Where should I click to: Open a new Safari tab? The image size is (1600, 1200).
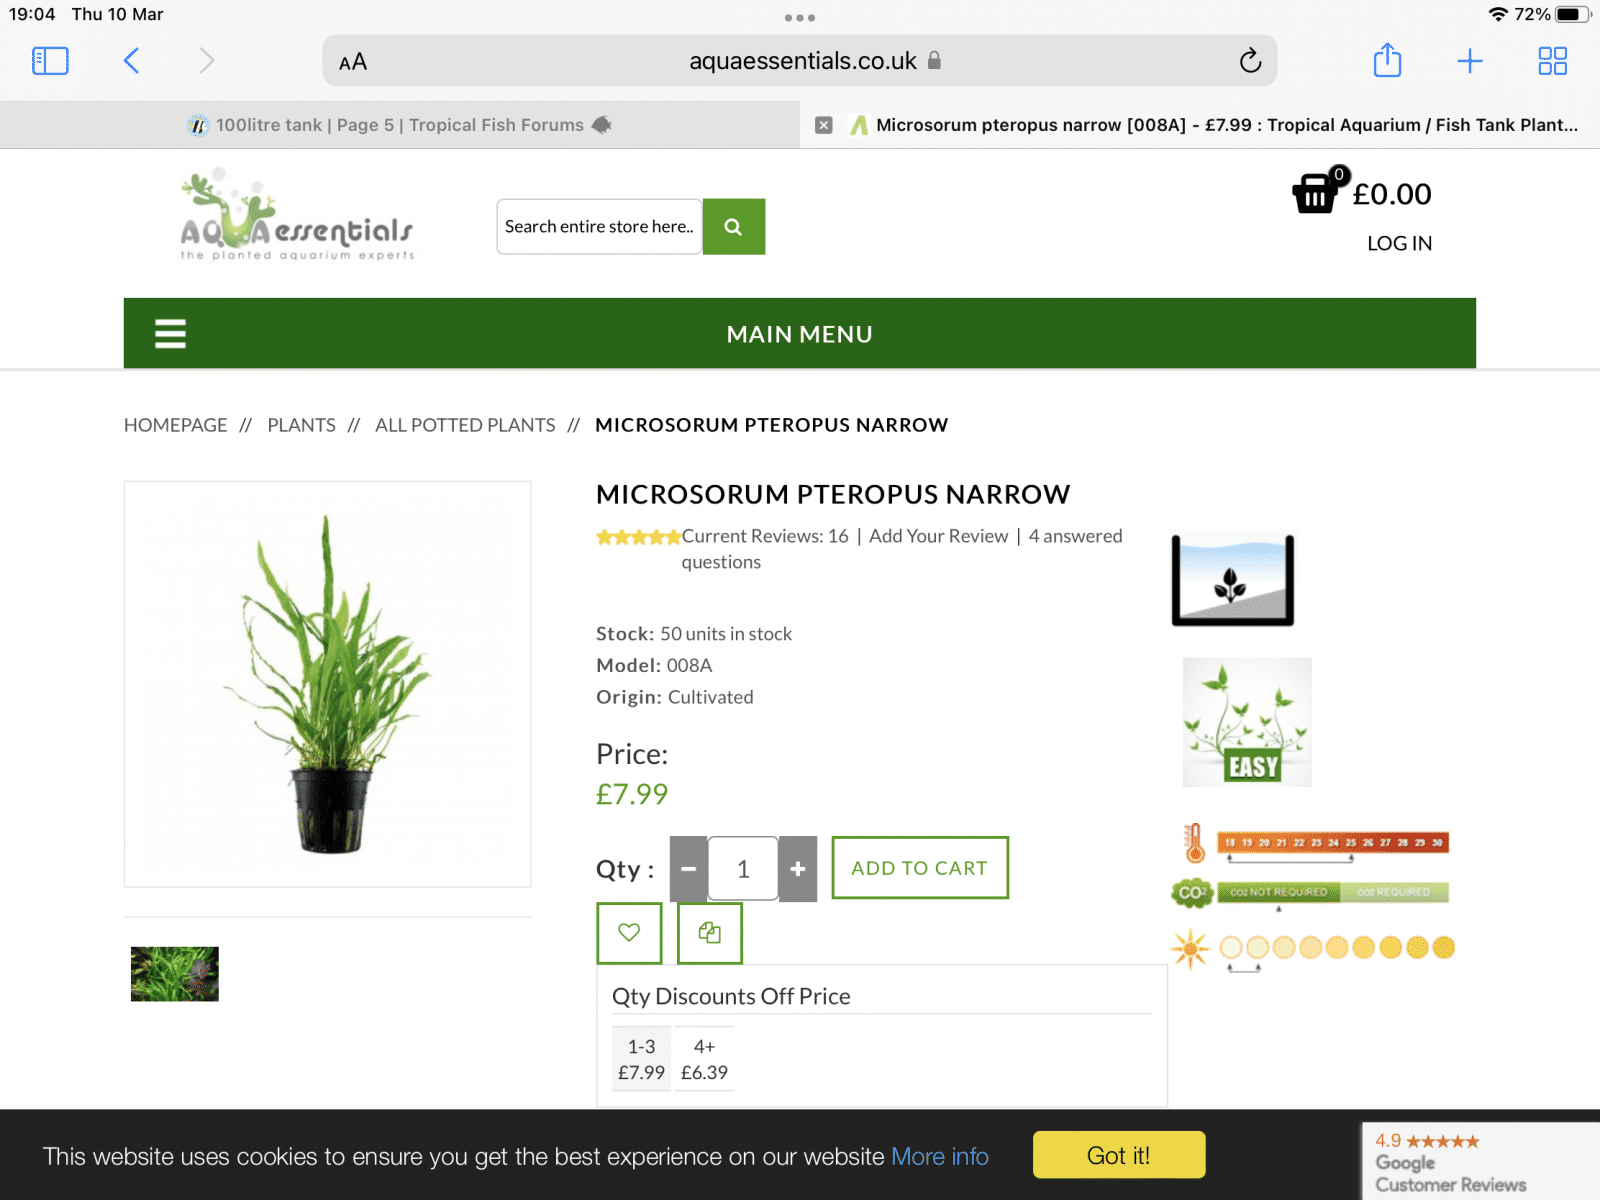tap(1469, 61)
